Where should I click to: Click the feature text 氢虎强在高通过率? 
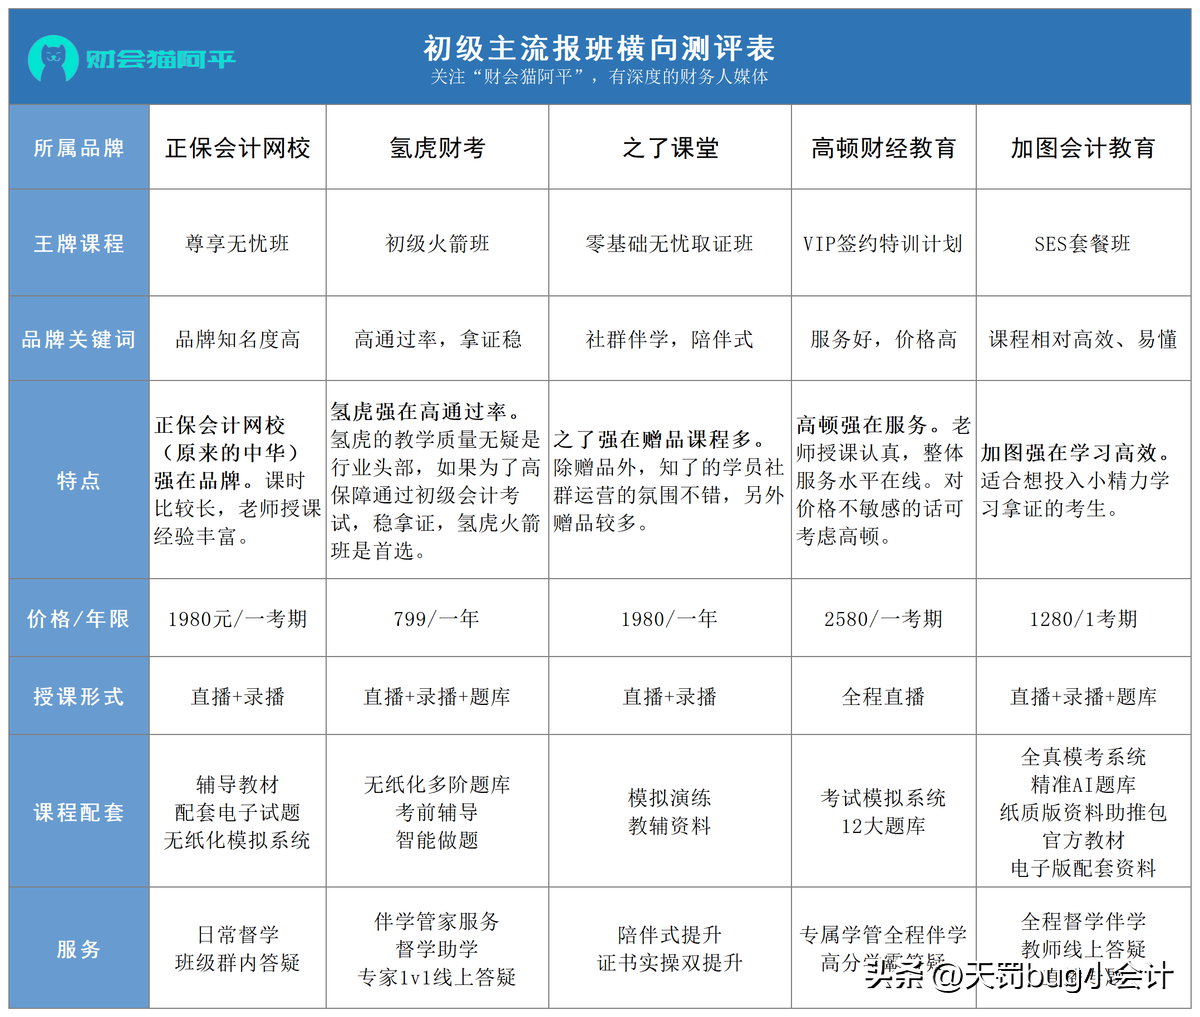point(426,411)
